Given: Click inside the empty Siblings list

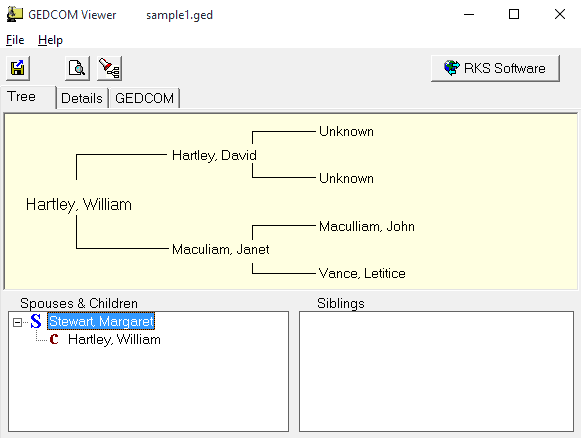Looking at the screenshot, I should pos(436,371).
